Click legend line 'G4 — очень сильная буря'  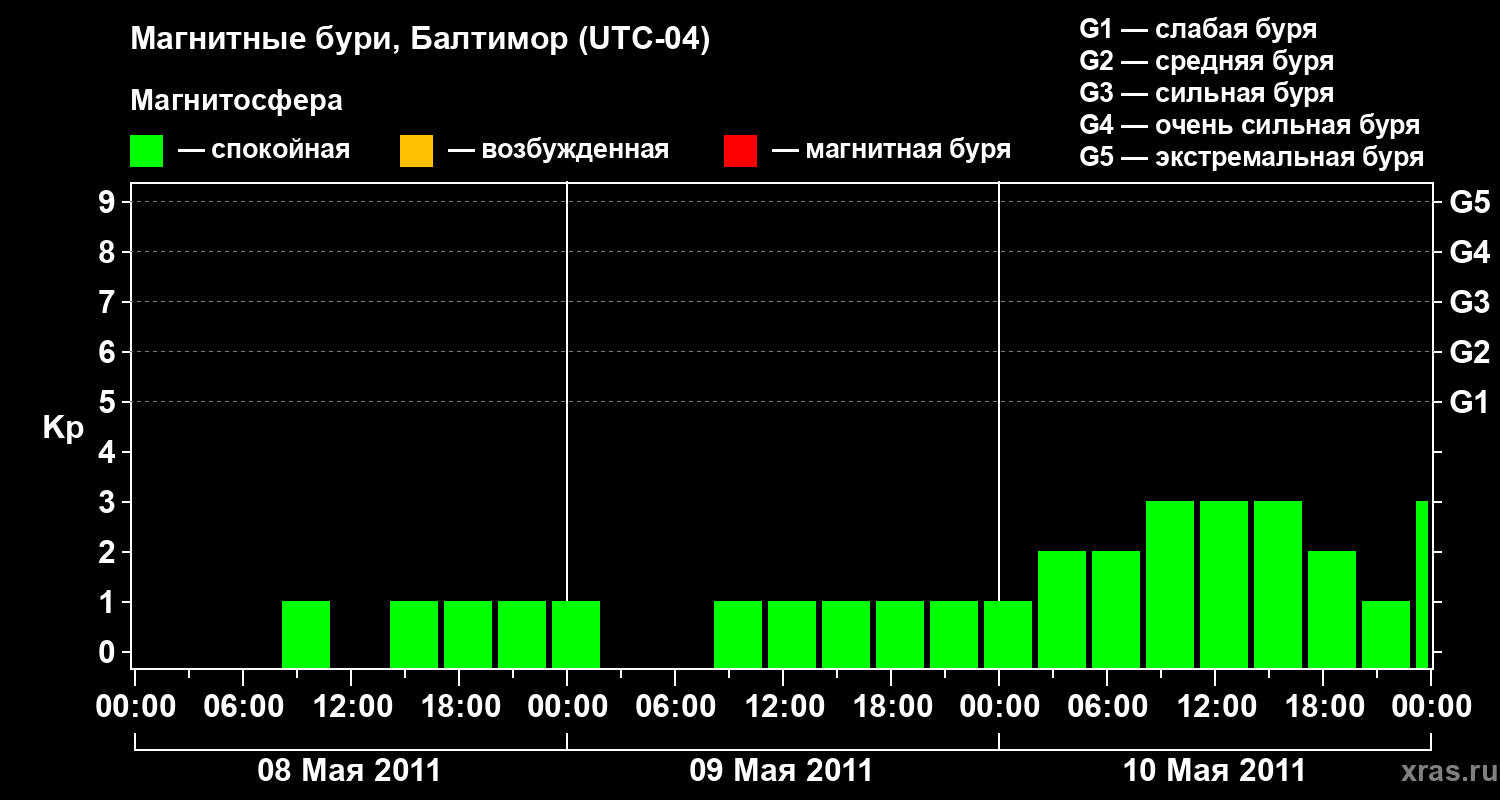click(1249, 125)
